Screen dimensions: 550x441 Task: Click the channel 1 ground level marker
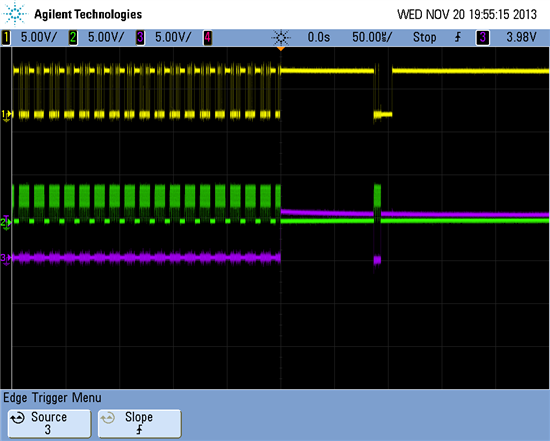click(x=6, y=115)
